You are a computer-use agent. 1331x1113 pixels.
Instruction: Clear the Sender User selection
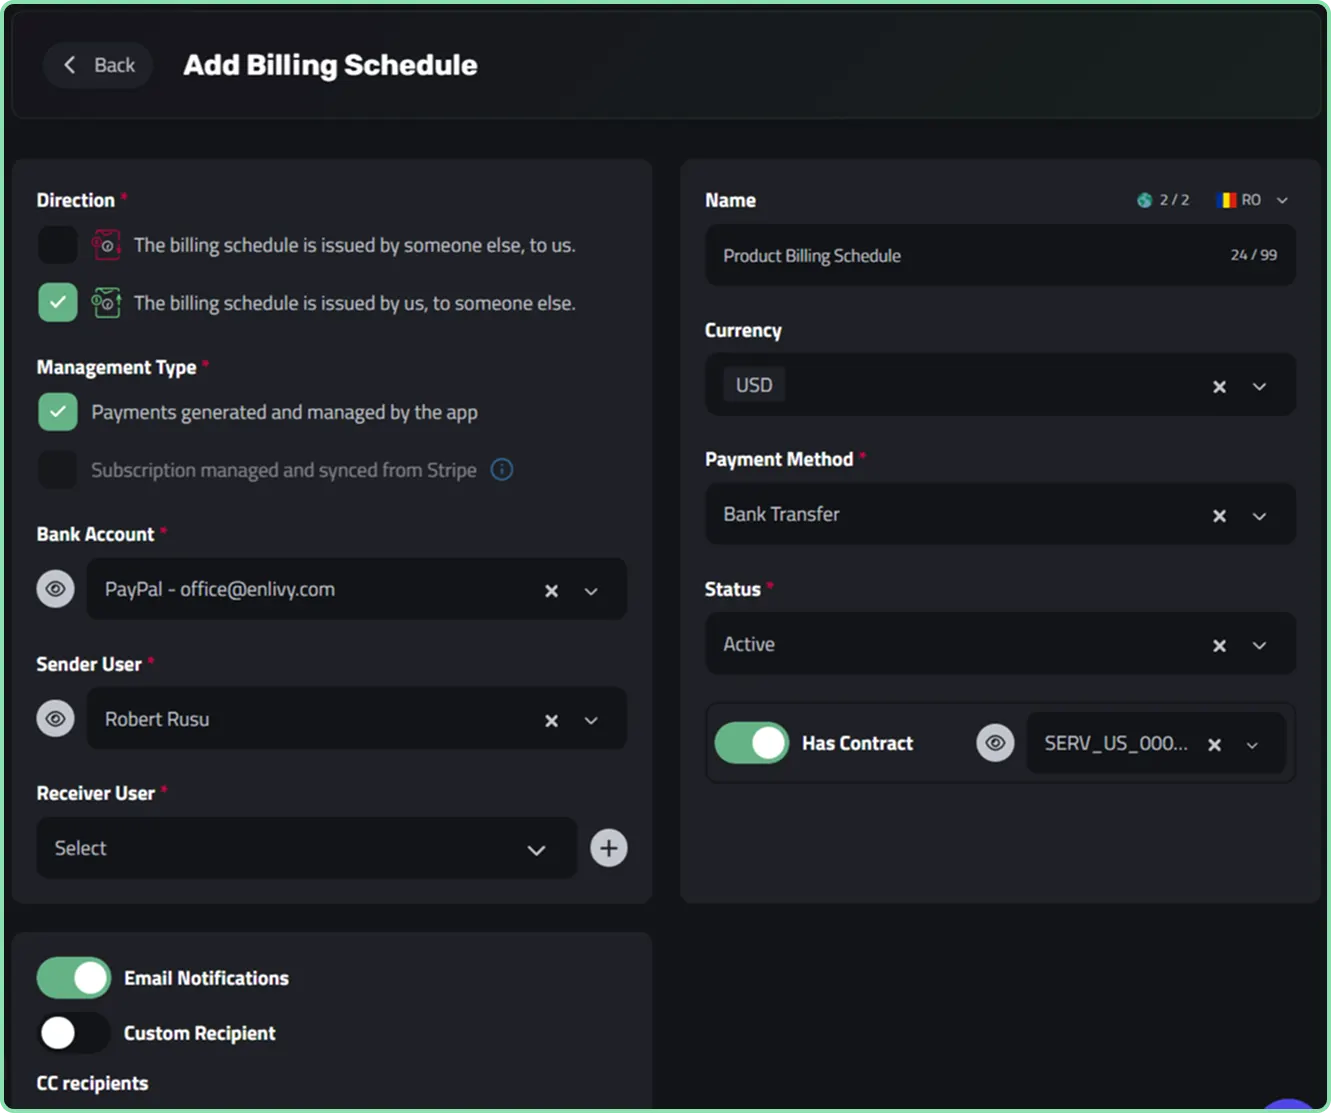coord(551,721)
